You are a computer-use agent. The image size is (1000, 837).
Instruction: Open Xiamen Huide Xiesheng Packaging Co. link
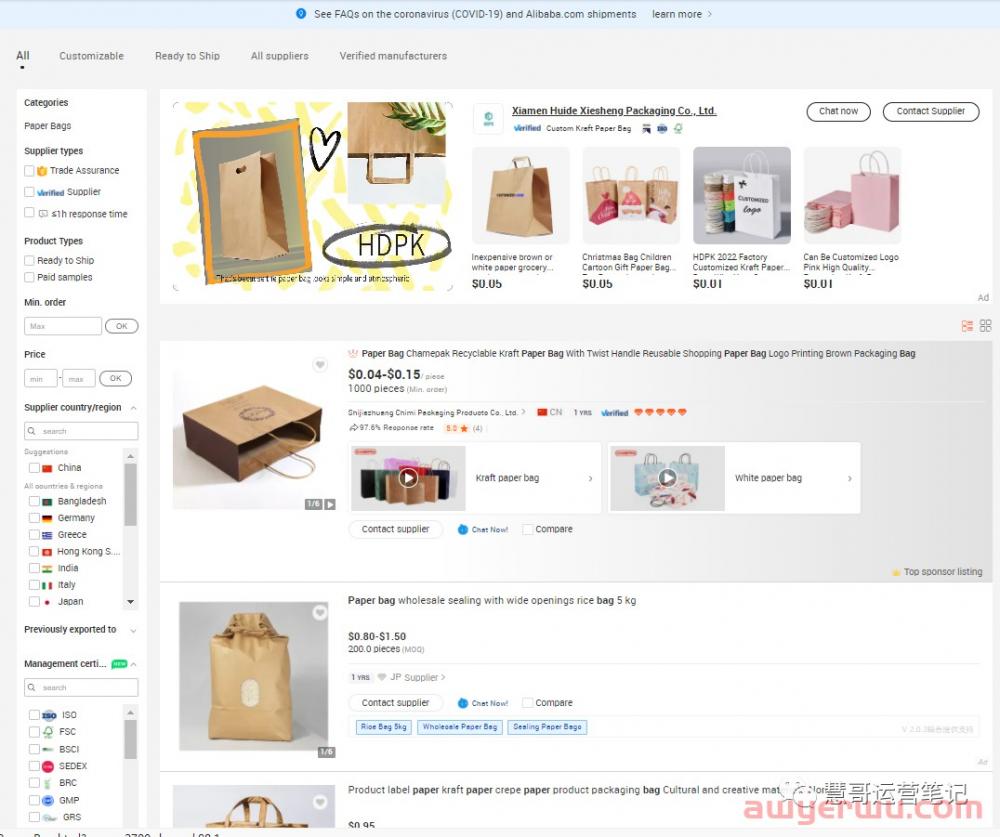click(614, 110)
